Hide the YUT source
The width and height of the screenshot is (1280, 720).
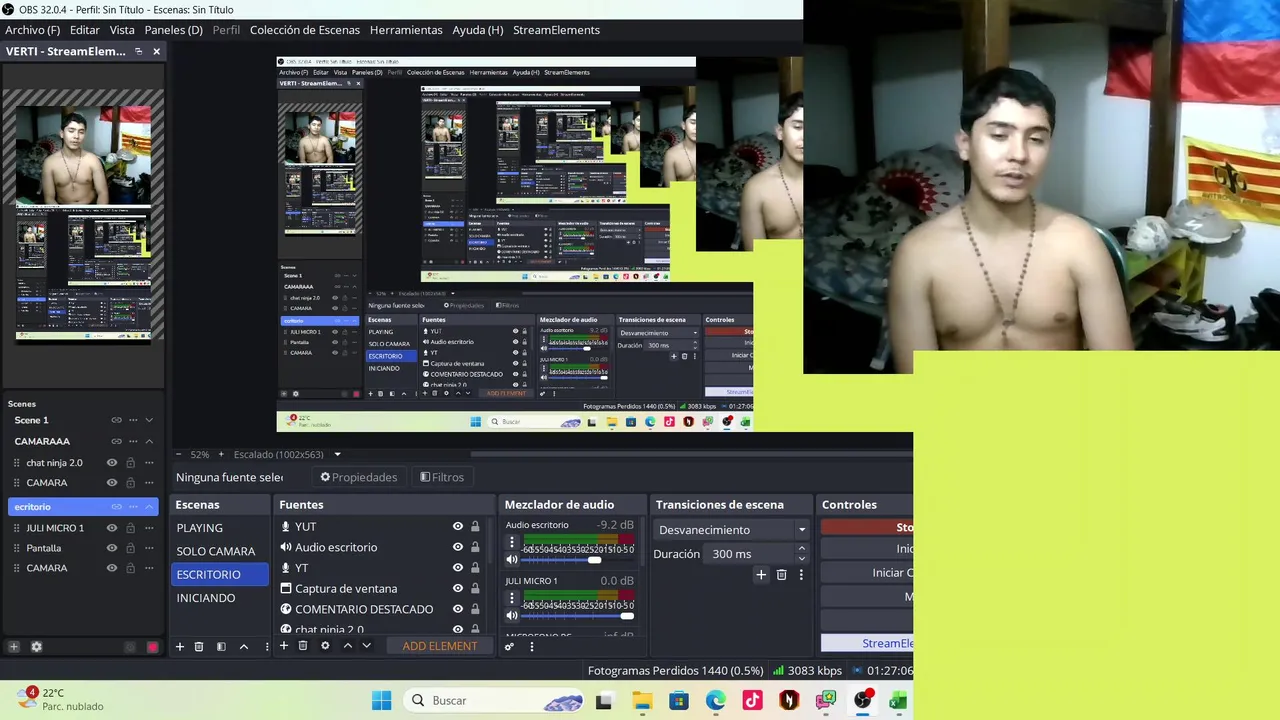pos(458,527)
